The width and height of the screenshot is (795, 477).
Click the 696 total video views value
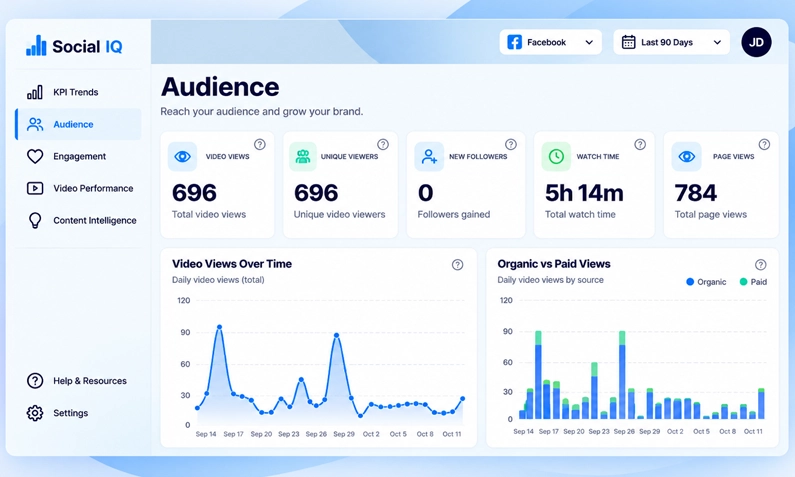click(194, 193)
